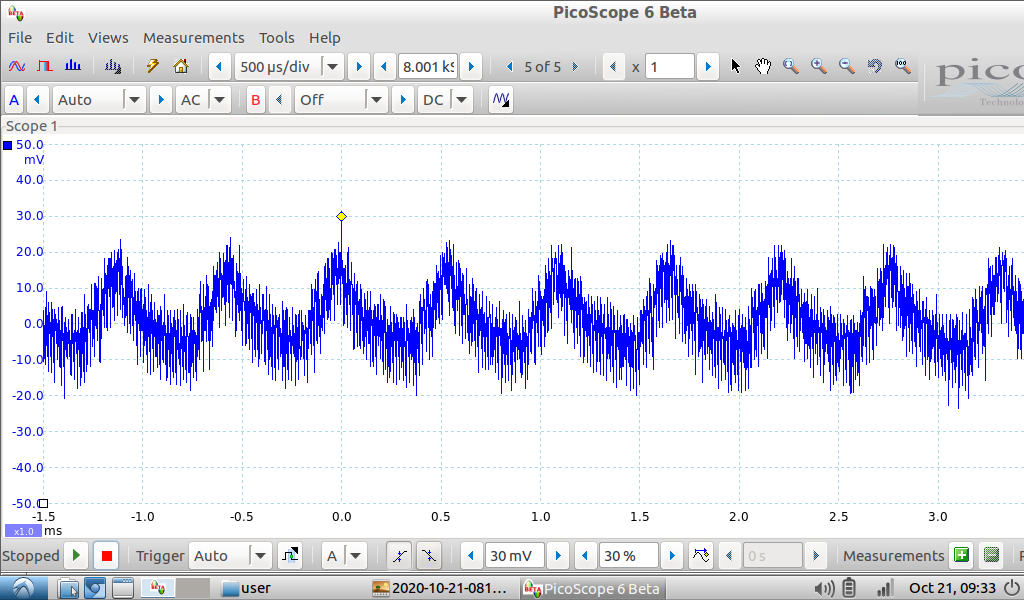1024x600 pixels.
Task: Switch to oscilloscope mode icon
Action: tap(16, 67)
